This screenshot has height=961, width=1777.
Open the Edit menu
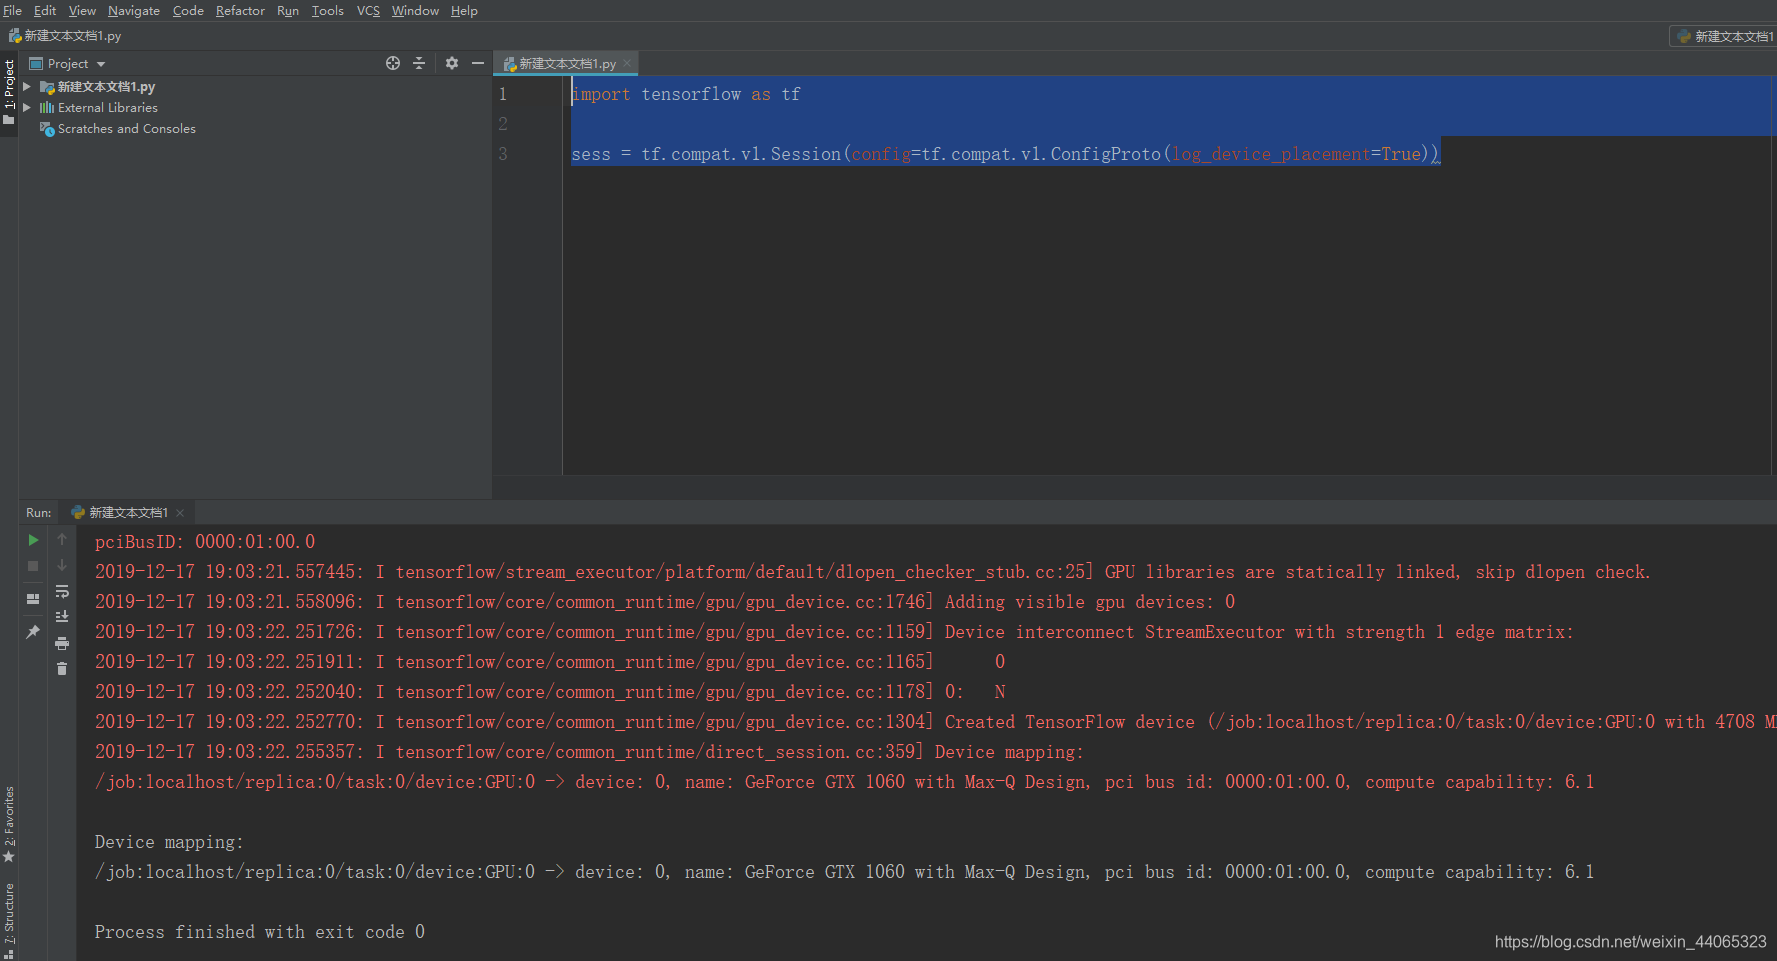coord(45,10)
